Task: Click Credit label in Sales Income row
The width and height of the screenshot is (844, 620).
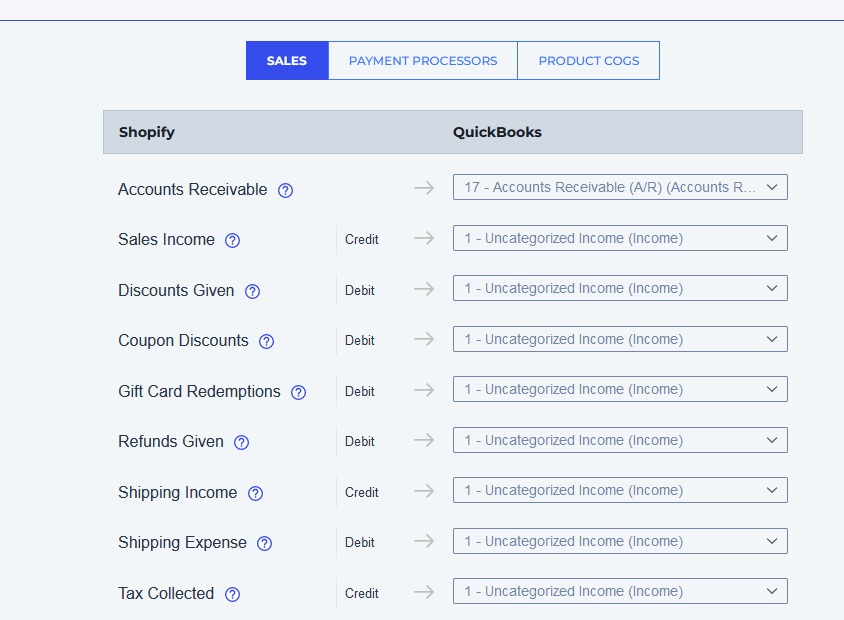Action: pyautogui.click(x=362, y=239)
